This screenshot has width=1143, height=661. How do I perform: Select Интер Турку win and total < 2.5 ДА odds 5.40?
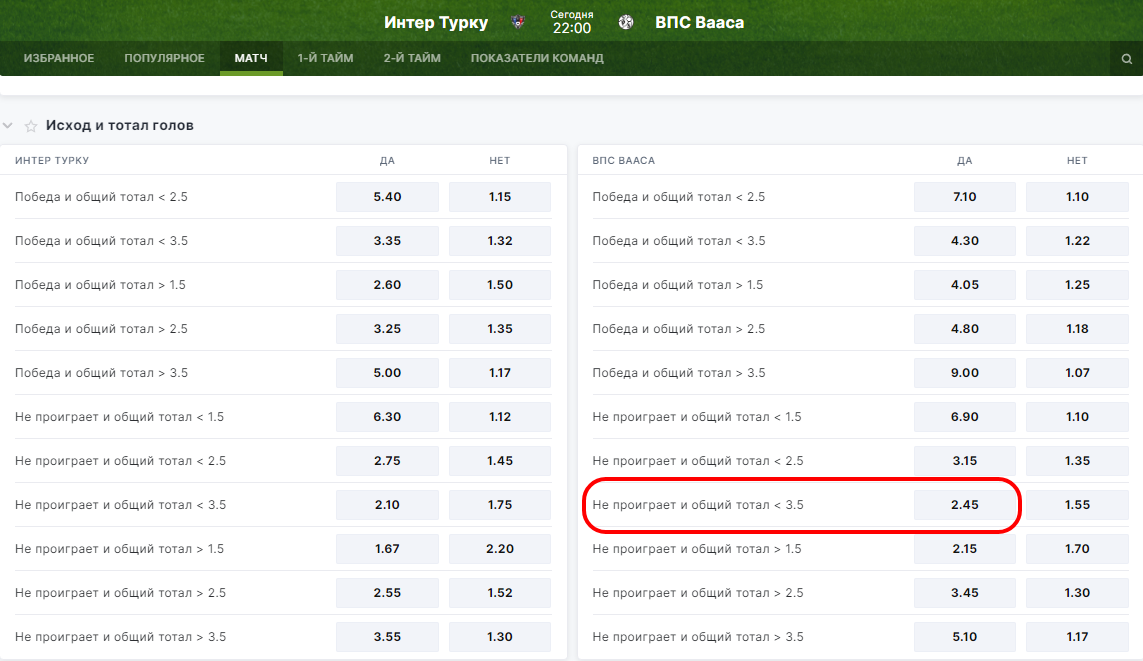tap(387, 197)
